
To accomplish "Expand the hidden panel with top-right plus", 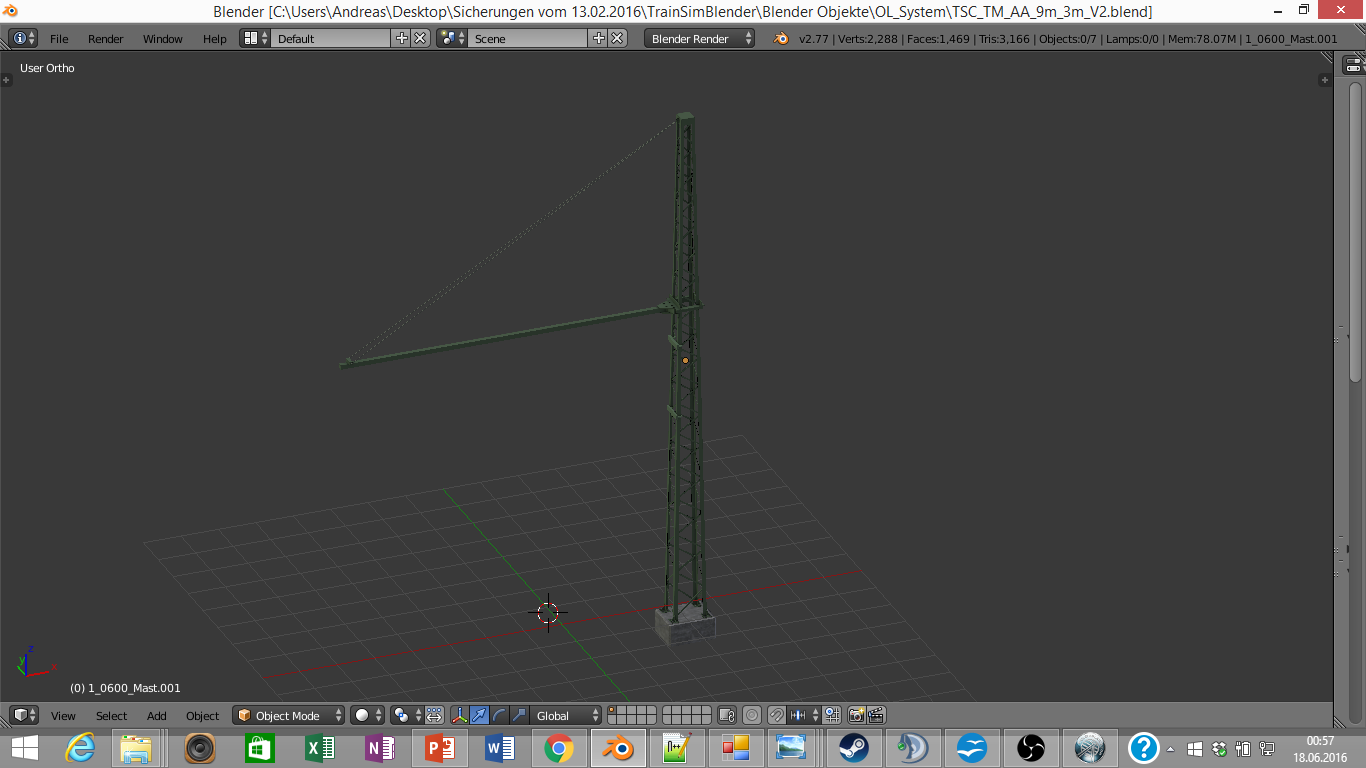I will (1325, 80).
